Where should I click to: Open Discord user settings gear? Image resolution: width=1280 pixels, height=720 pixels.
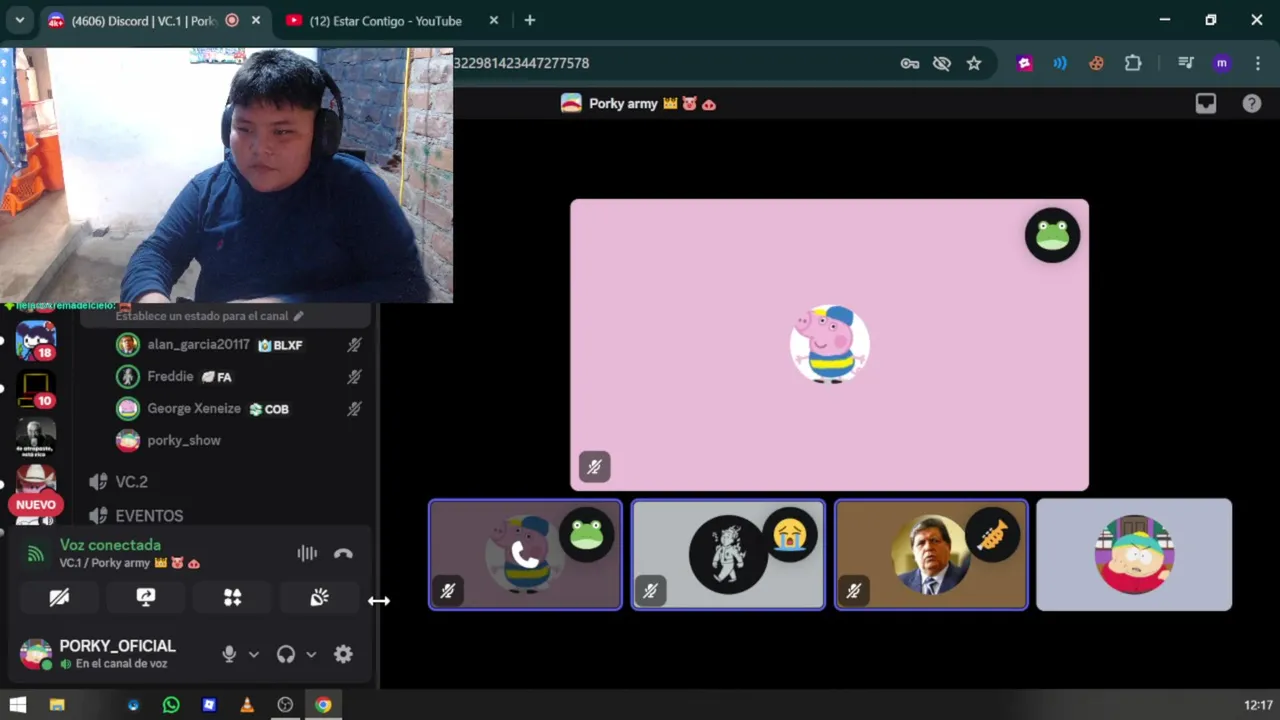[343, 654]
